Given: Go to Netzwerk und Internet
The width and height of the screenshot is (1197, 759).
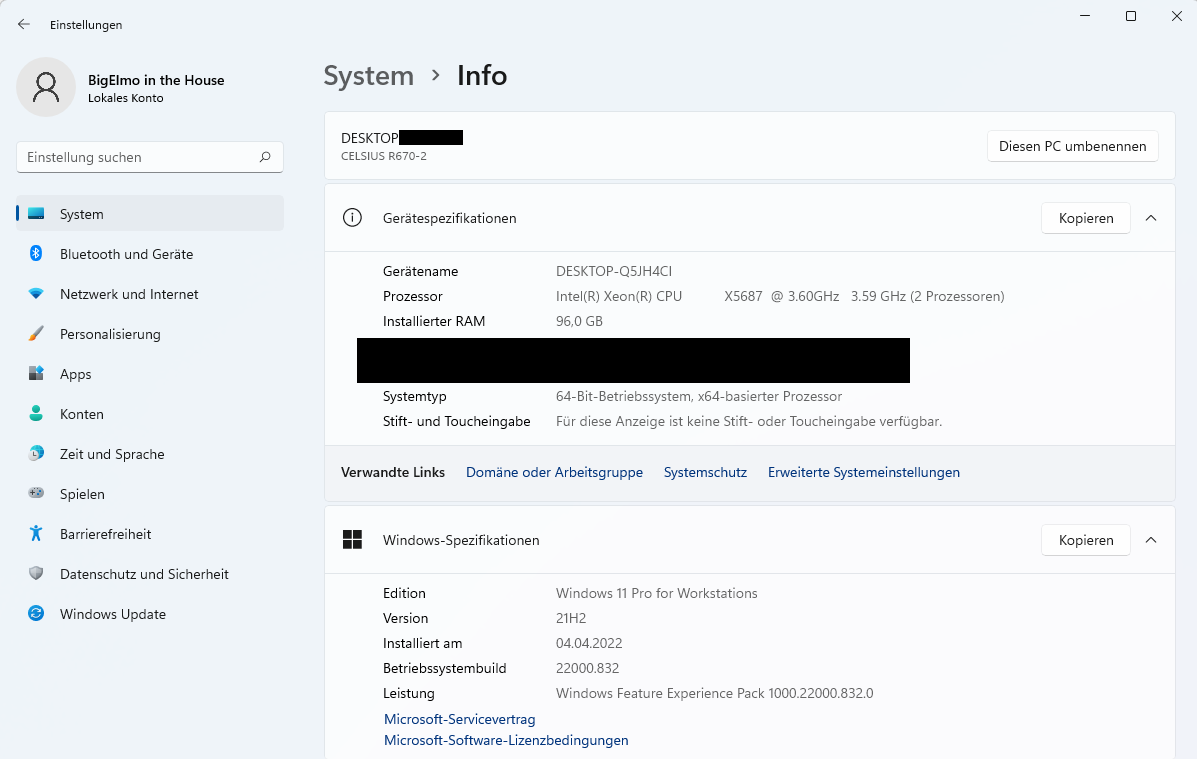Looking at the screenshot, I should 150,294.
